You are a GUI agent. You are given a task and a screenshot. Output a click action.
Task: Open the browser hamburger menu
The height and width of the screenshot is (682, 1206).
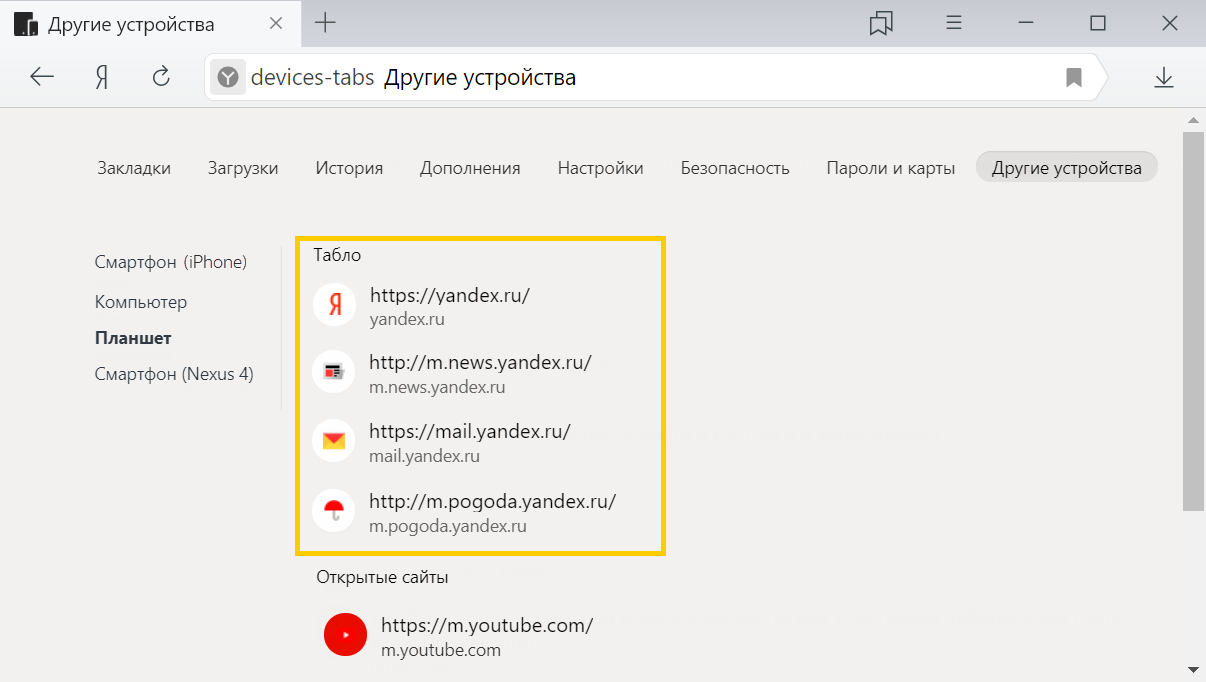click(x=954, y=23)
